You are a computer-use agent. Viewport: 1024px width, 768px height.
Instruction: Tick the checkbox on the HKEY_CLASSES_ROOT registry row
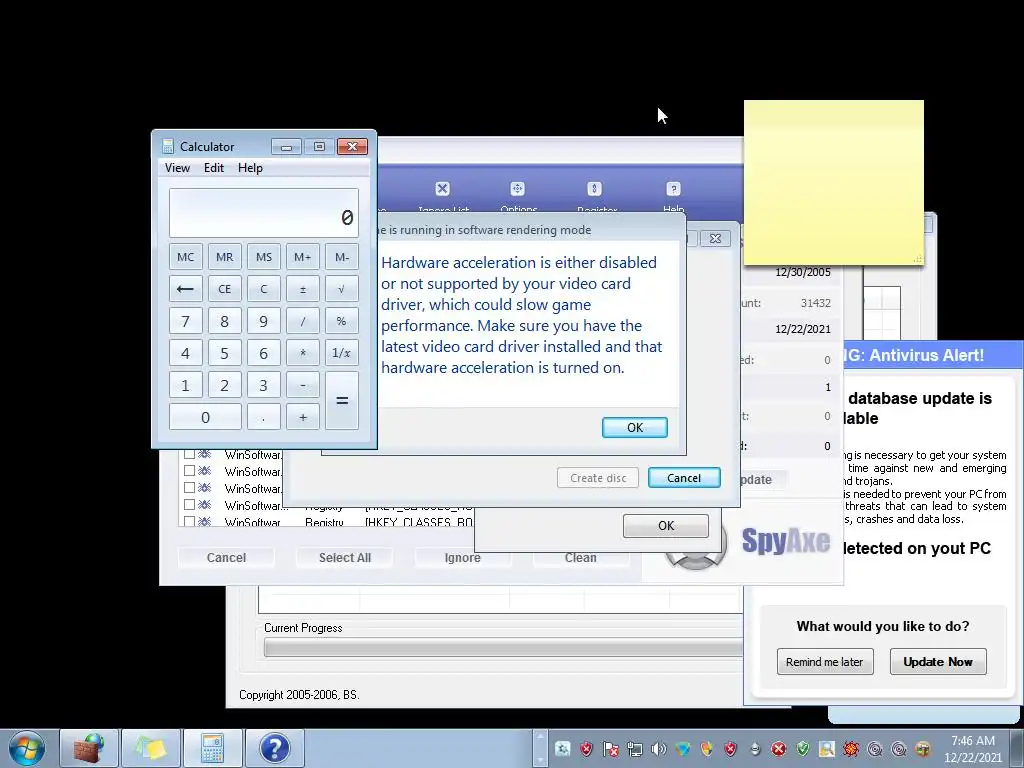click(189, 522)
